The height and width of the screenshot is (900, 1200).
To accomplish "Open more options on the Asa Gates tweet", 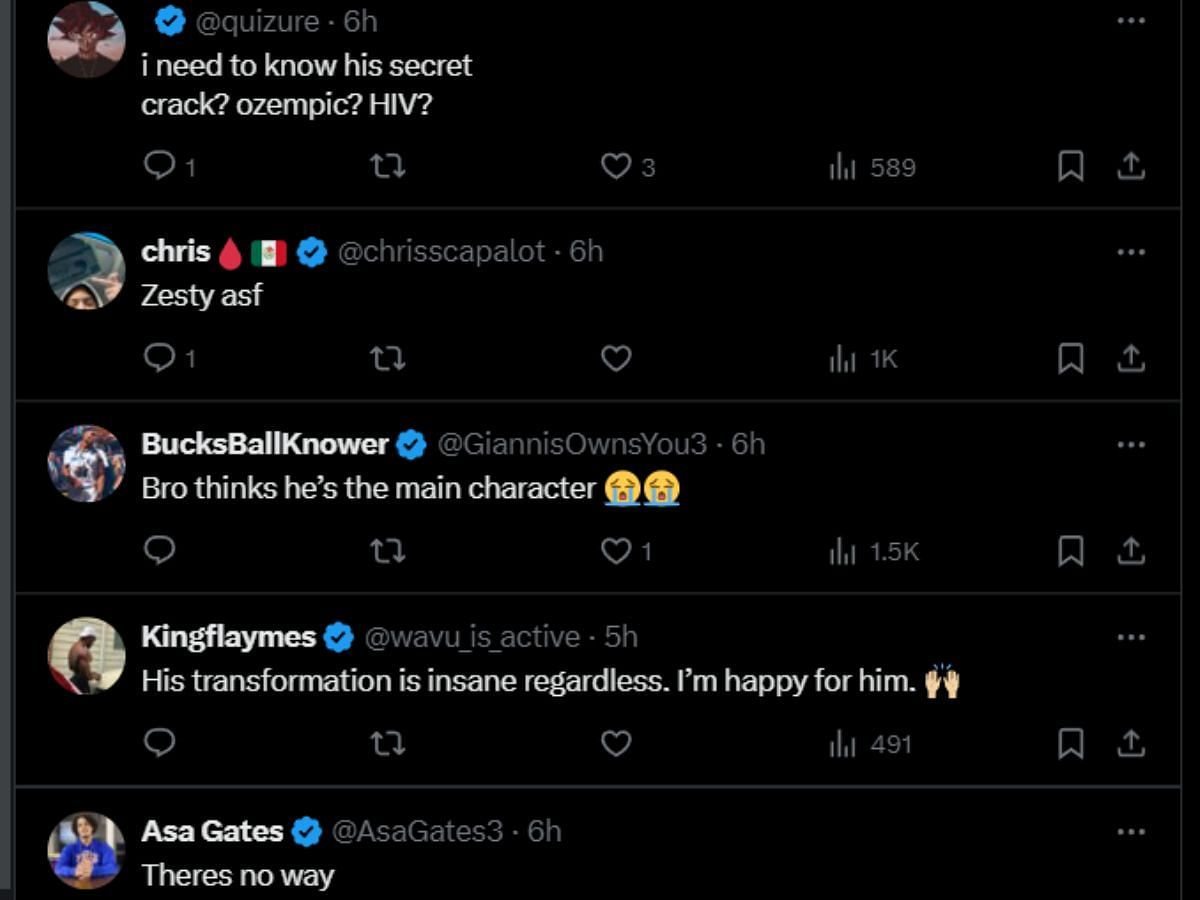I will (1131, 831).
